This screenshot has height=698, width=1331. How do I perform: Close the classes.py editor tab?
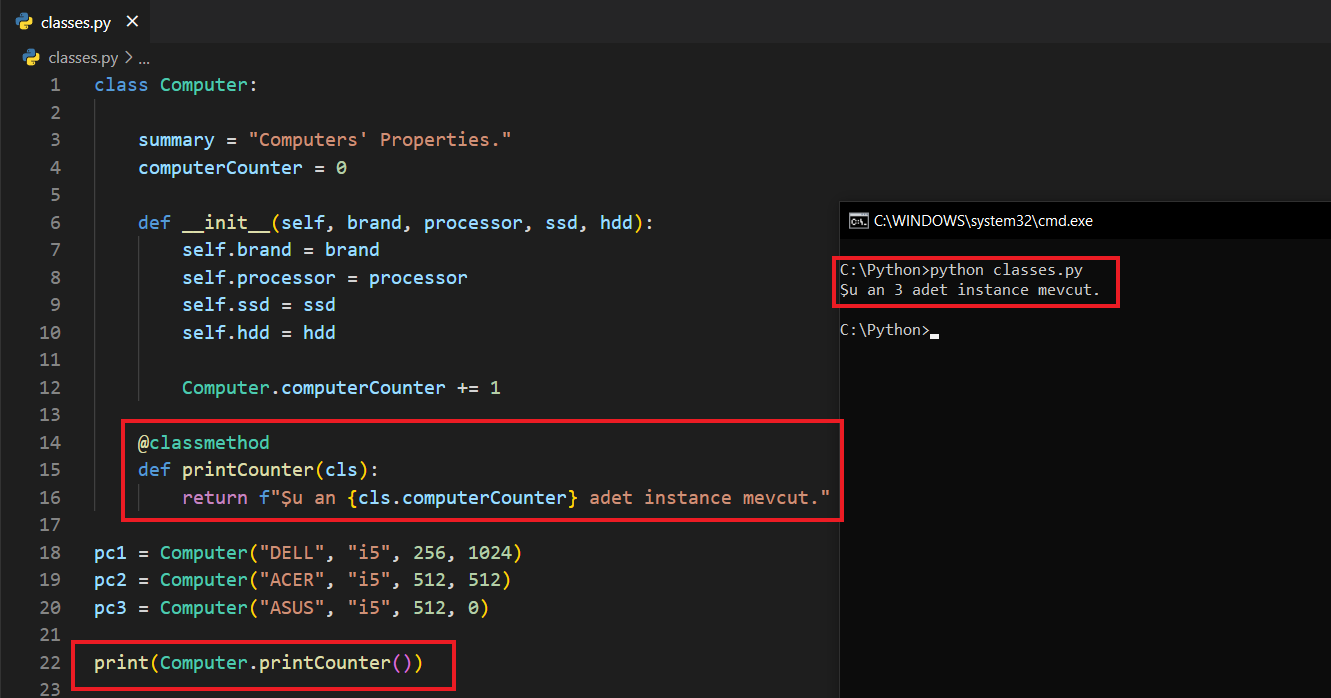(x=132, y=22)
